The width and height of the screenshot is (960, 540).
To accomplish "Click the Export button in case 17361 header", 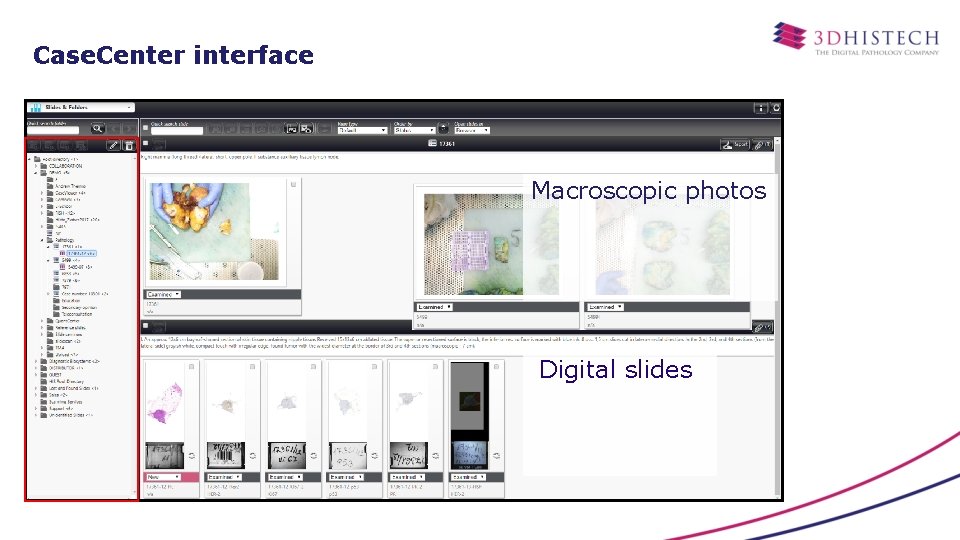I will 735,144.
